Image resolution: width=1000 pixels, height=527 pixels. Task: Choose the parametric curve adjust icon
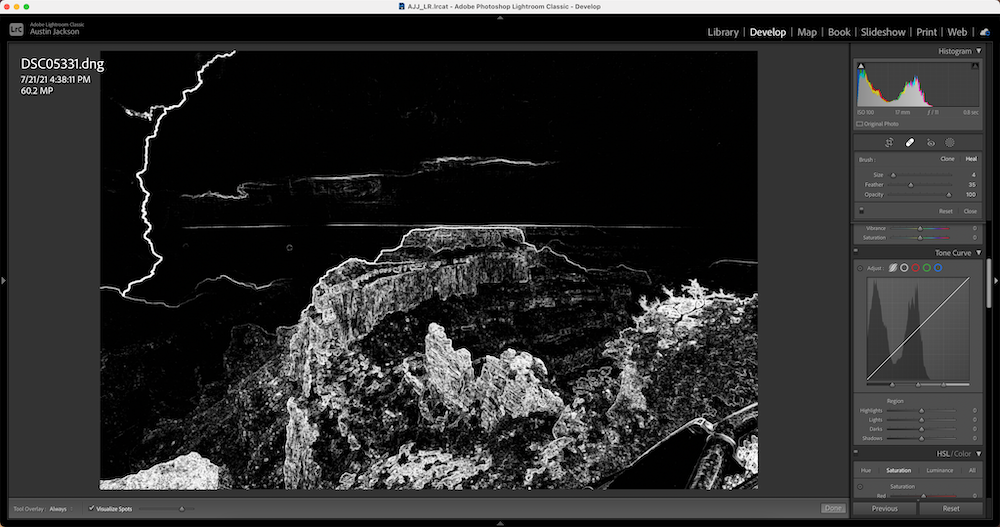click(x=893, y=268)
